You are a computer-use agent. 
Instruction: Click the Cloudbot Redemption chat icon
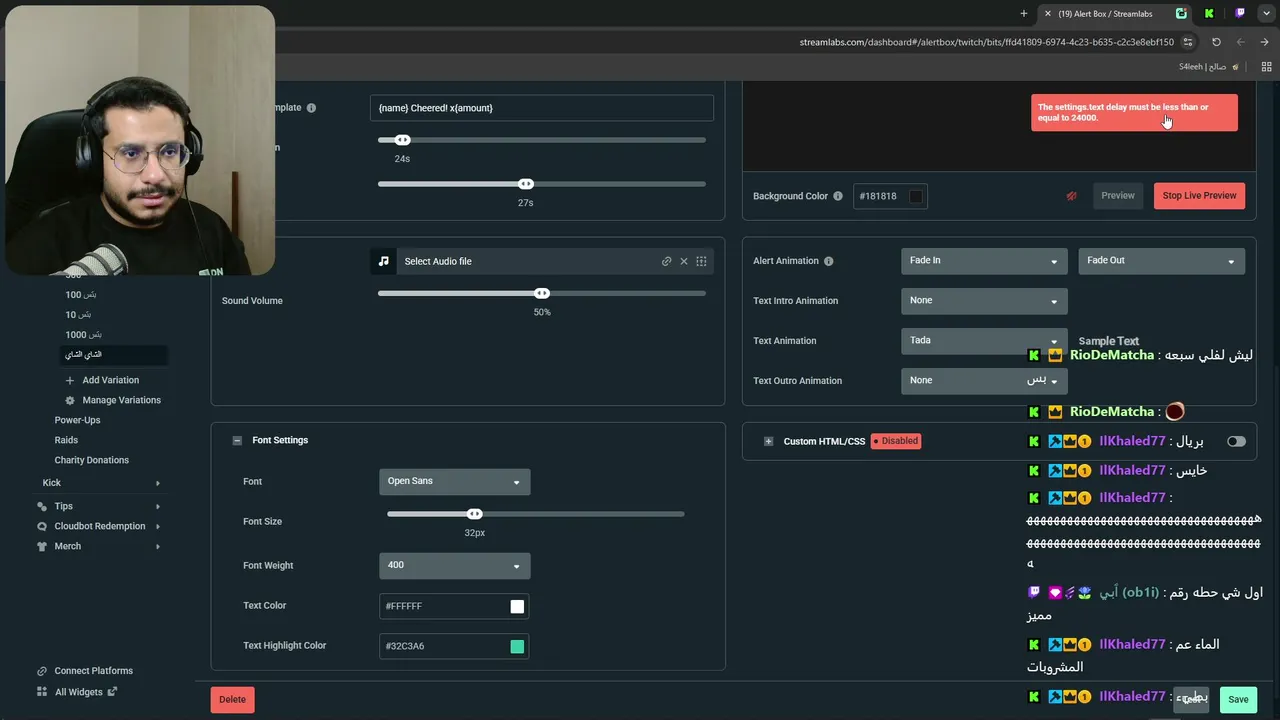(x=42, y=526)
